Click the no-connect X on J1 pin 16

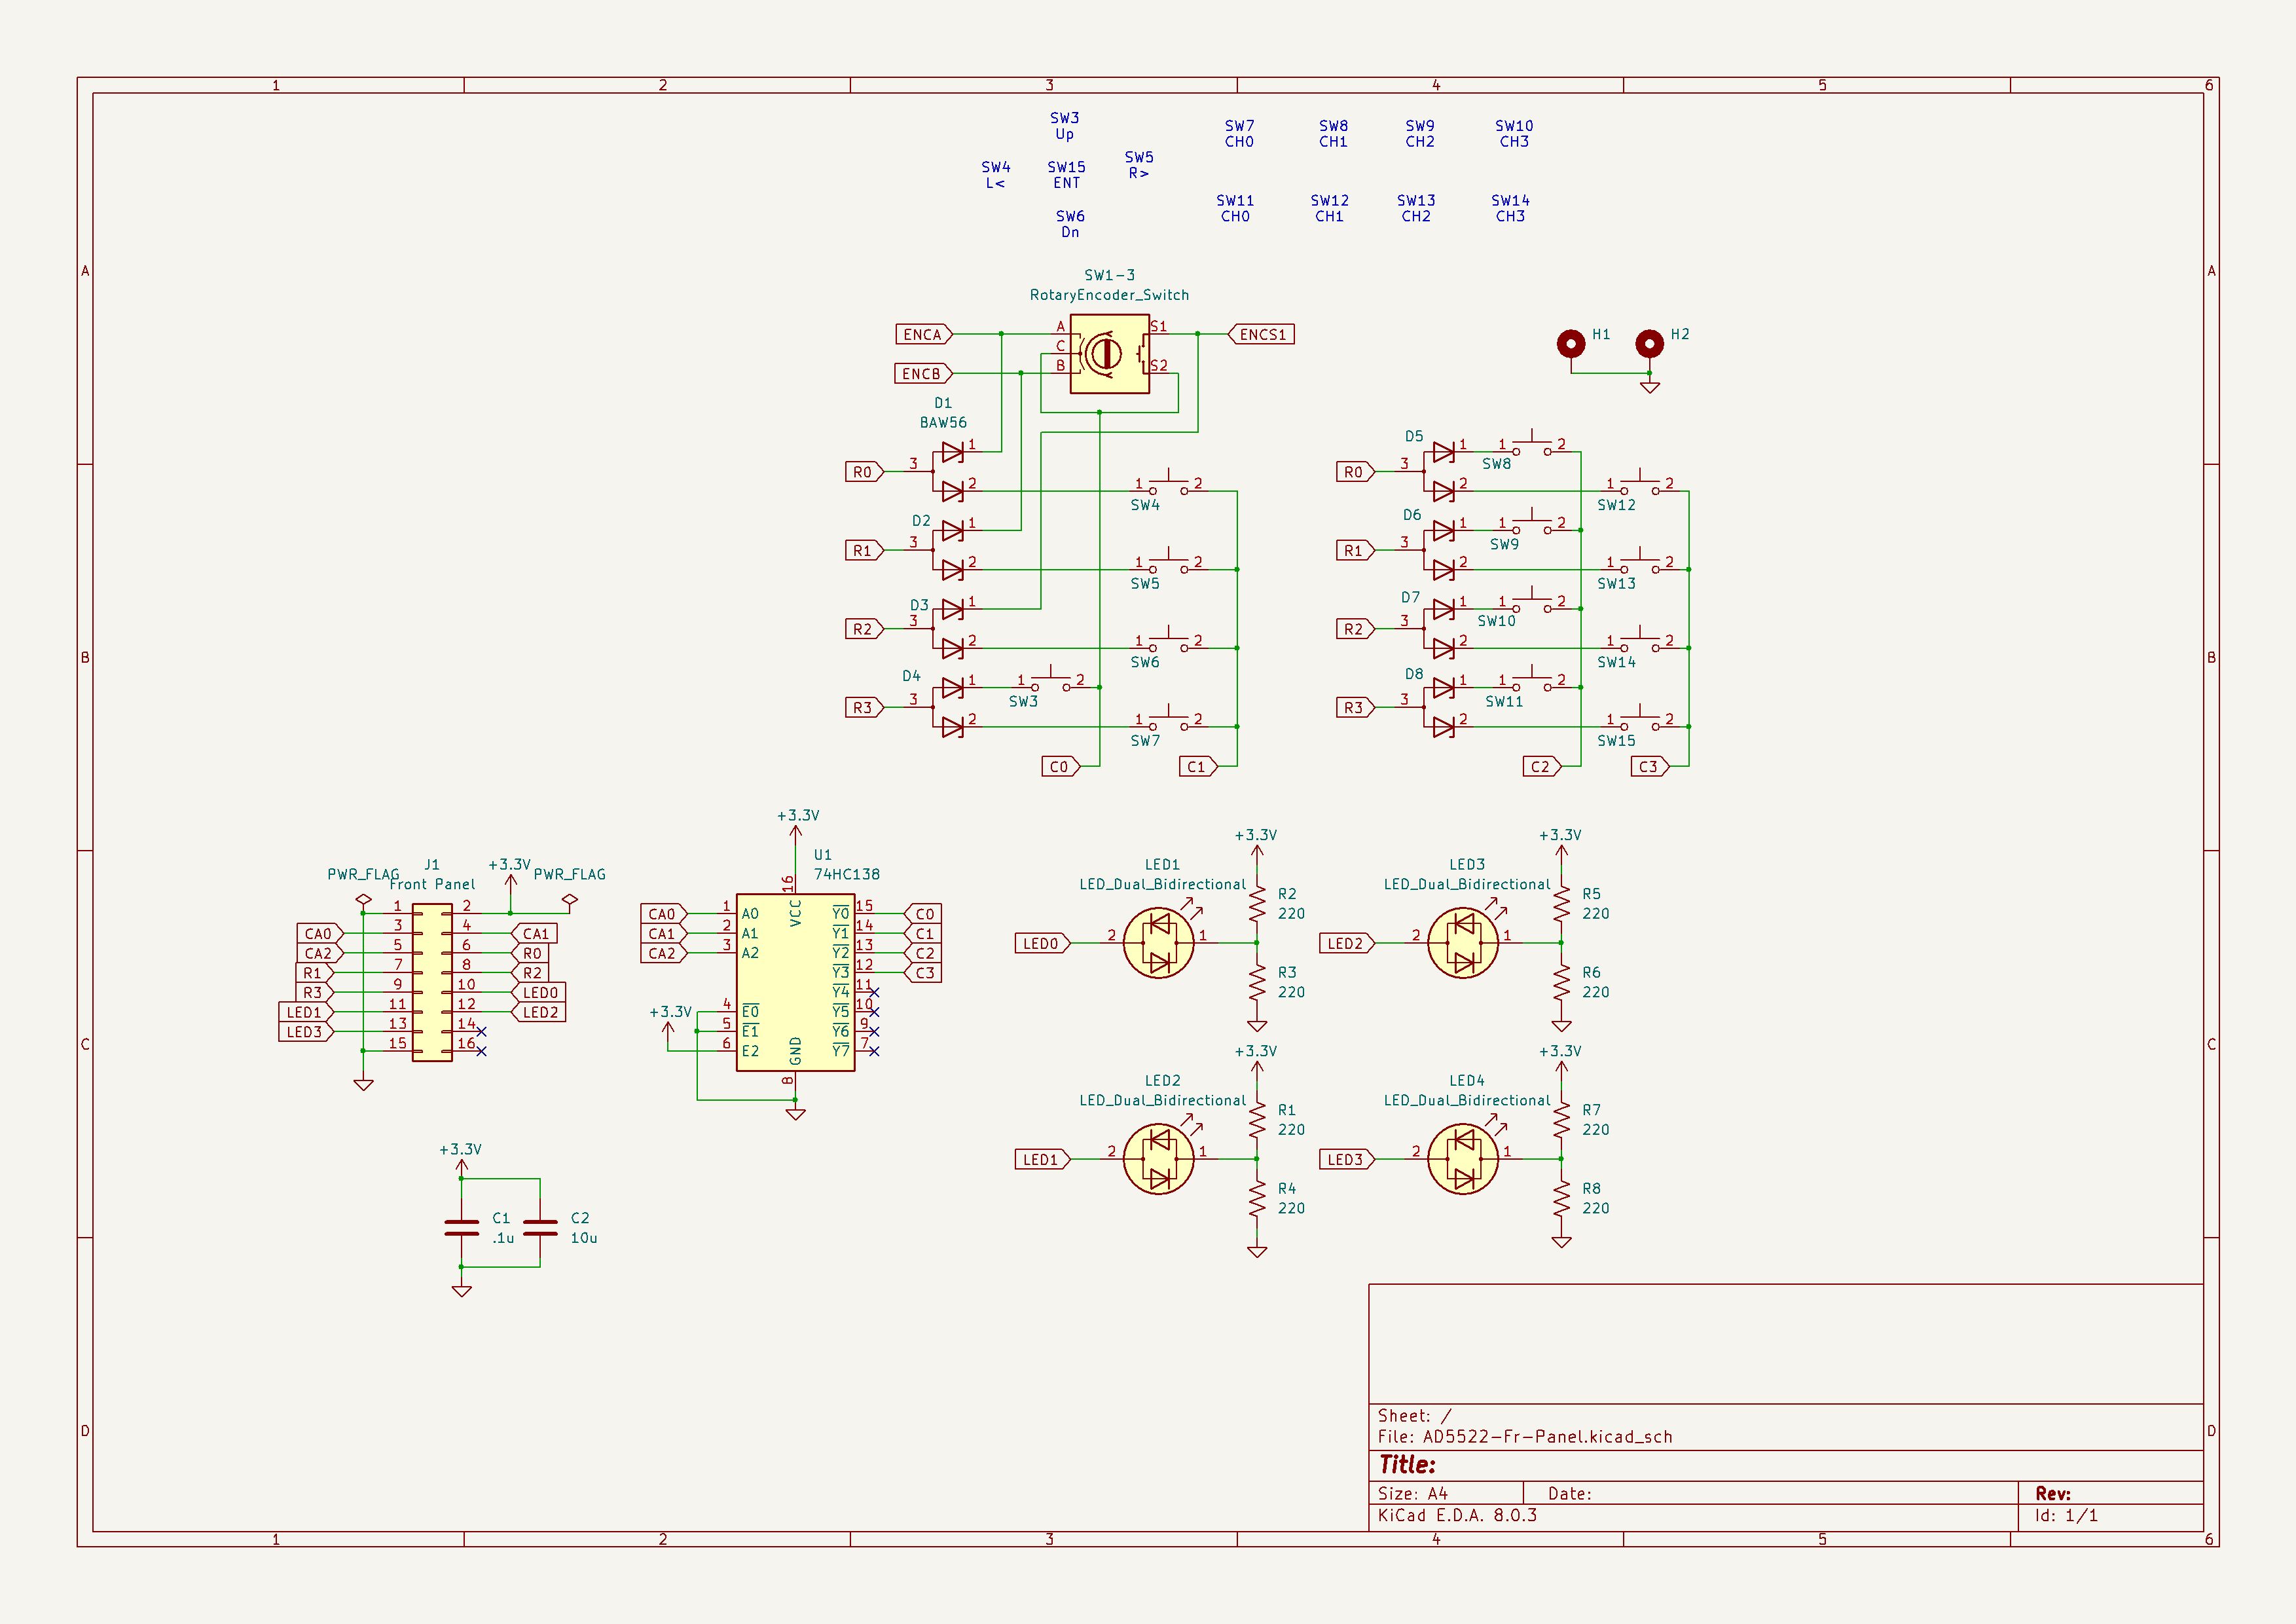click(481, 1051)
